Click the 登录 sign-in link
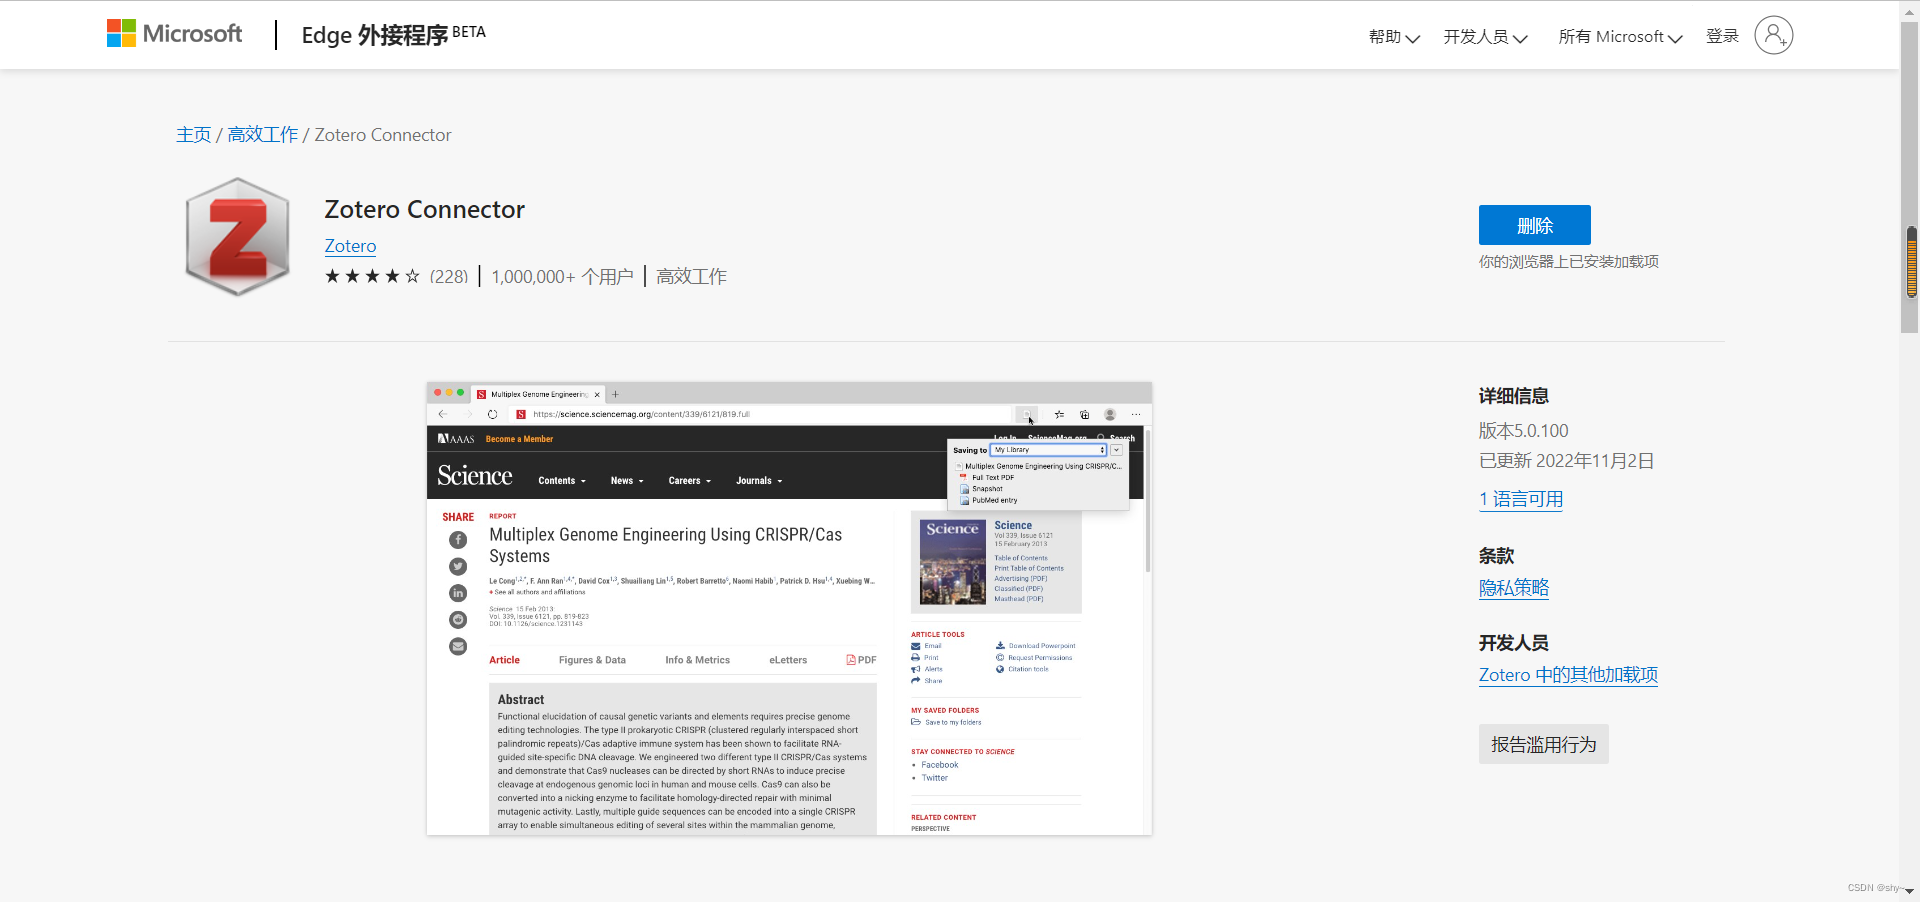 pyautogui.click(x=1722, y=36)
